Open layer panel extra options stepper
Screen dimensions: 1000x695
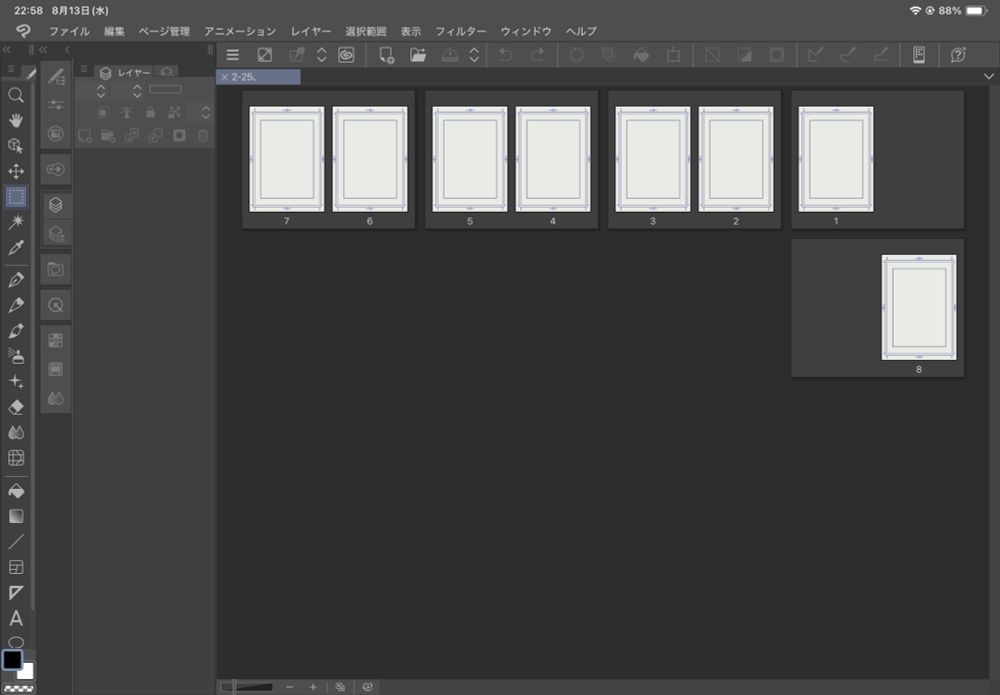click(205, 113)
